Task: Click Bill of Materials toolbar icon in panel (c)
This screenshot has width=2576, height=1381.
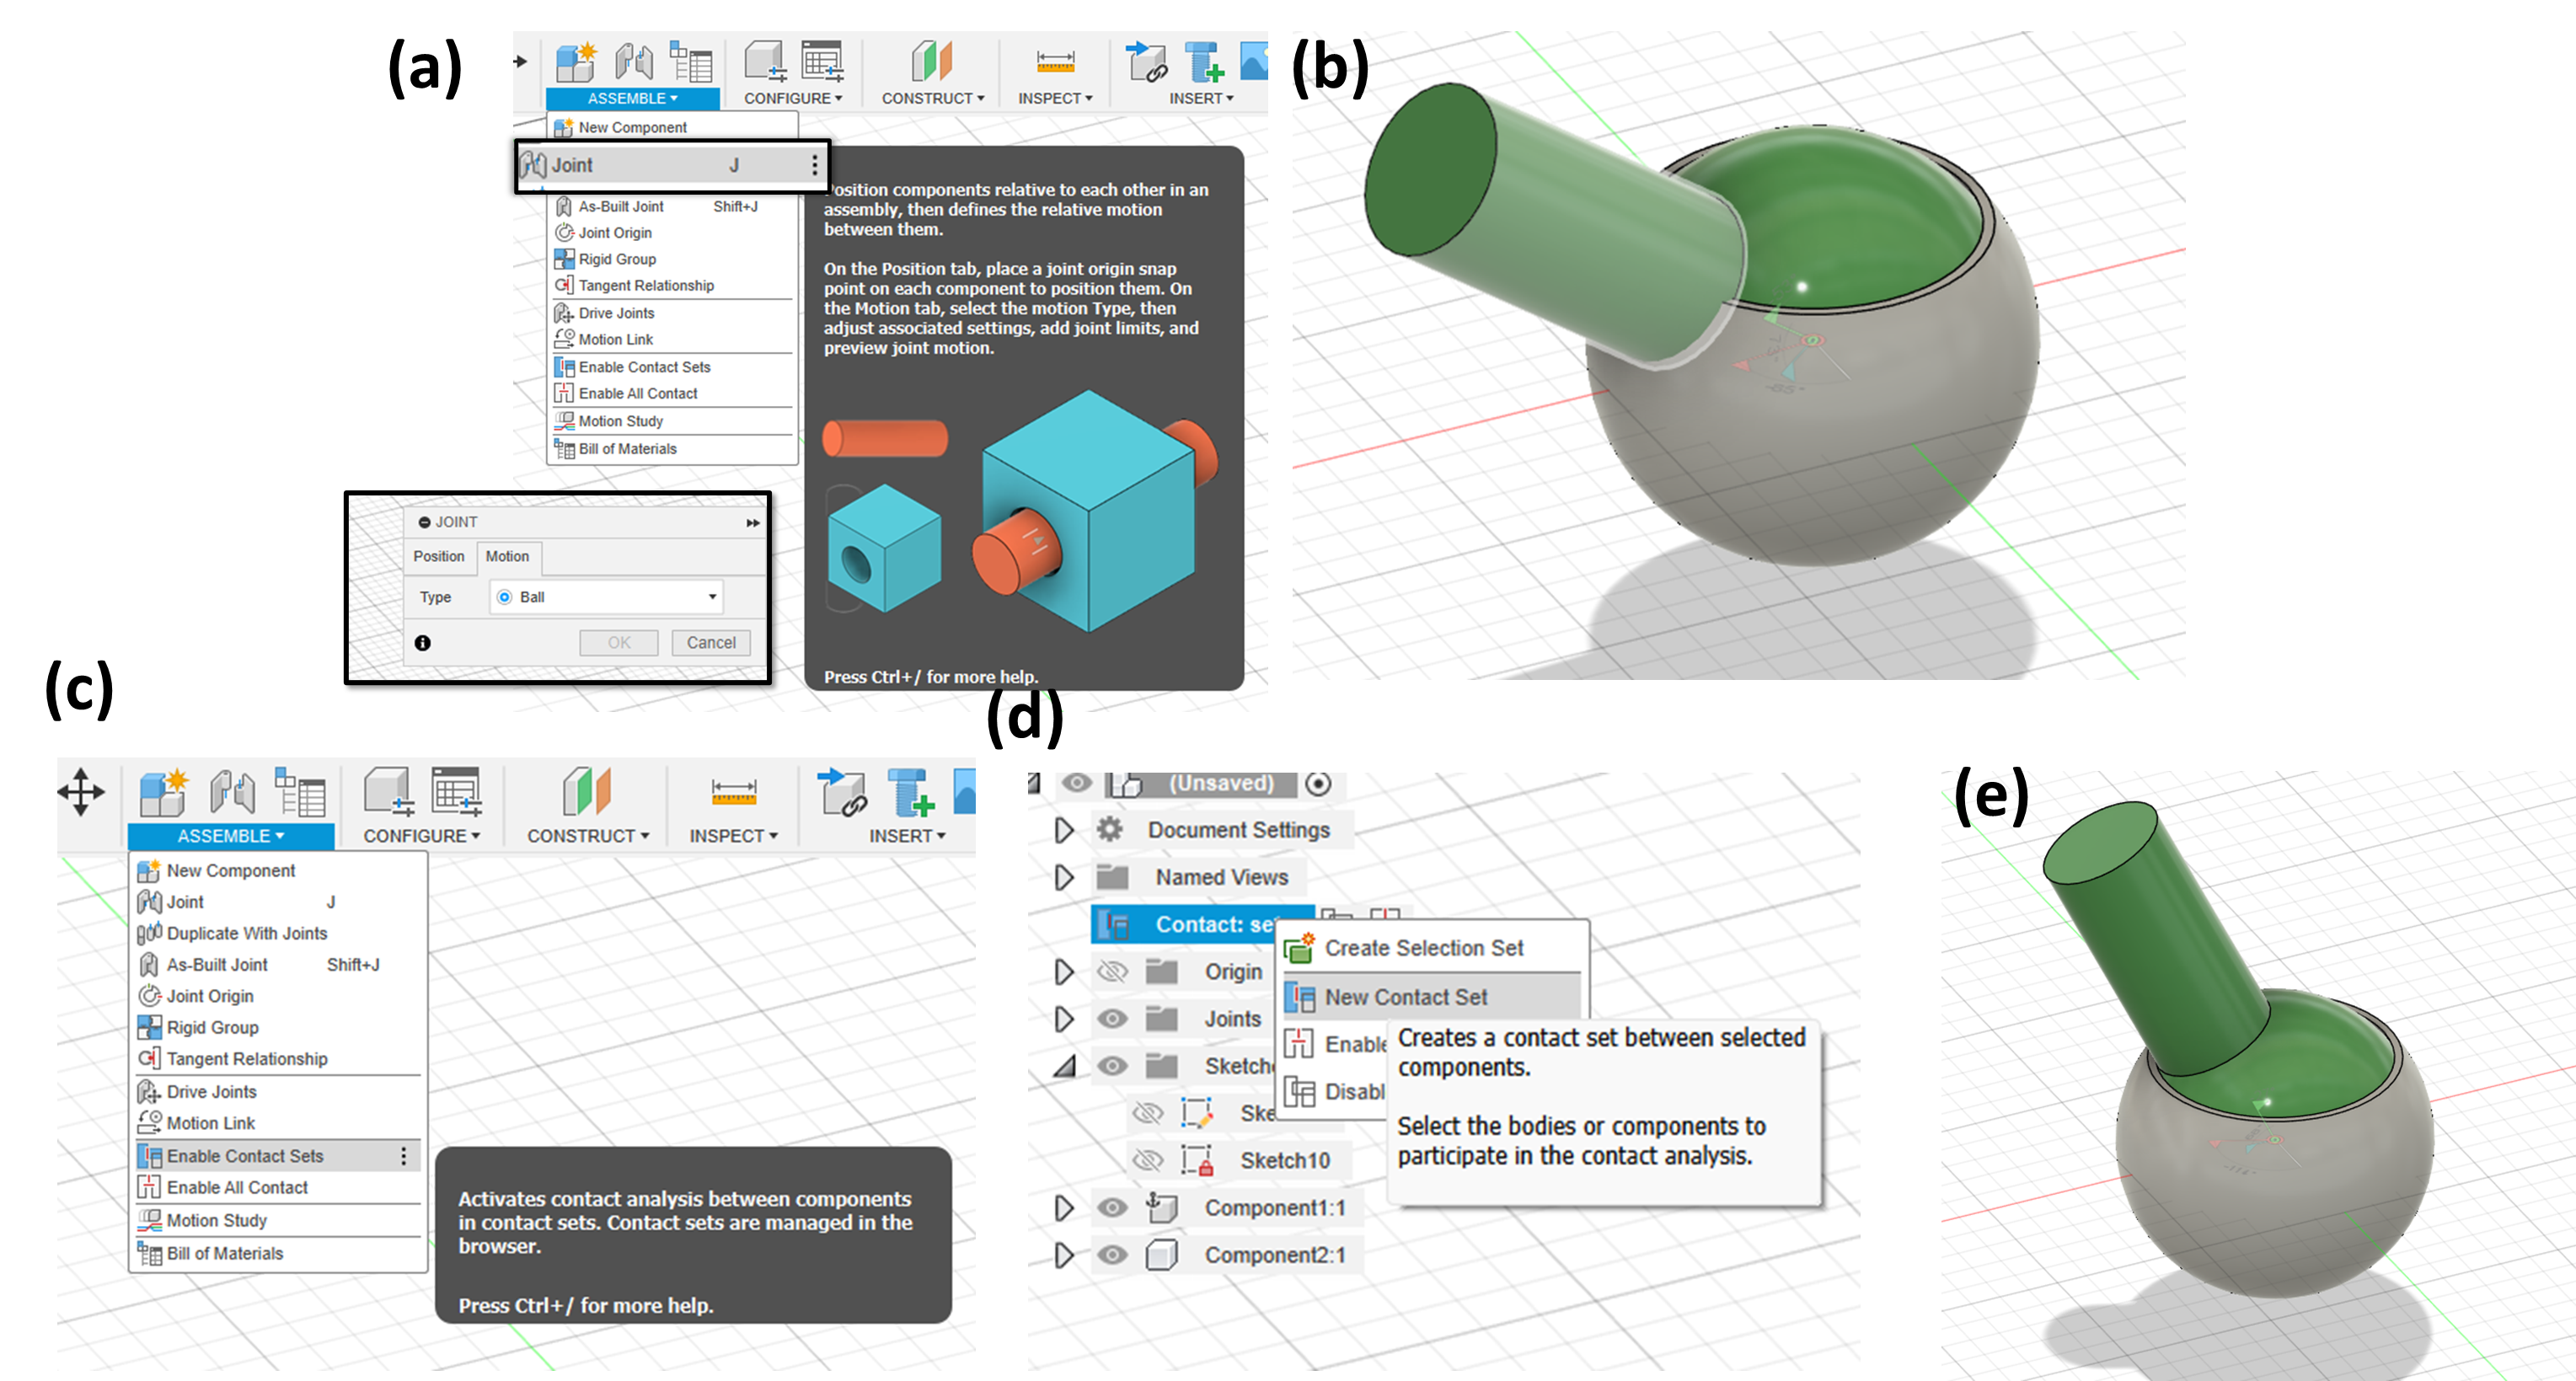Action: (x=300, y=793)
